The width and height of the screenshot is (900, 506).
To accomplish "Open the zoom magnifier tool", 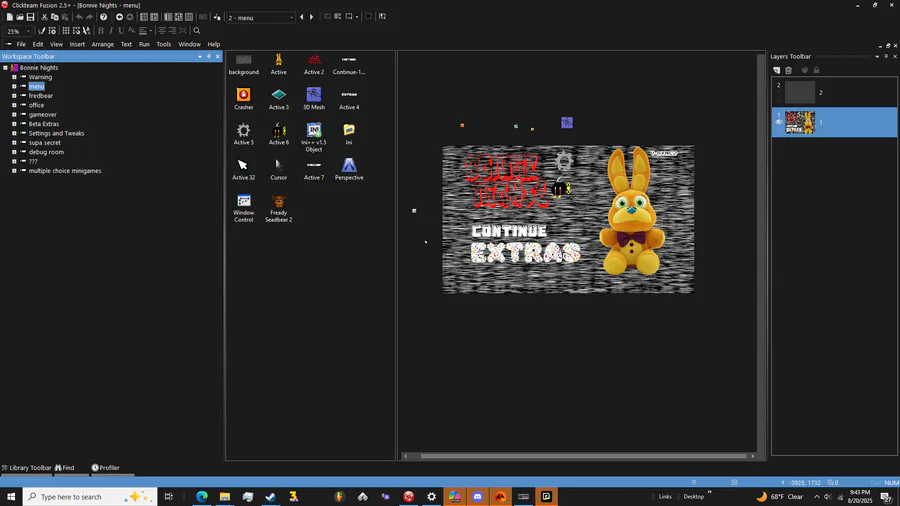I will click(x=197, y=31).
